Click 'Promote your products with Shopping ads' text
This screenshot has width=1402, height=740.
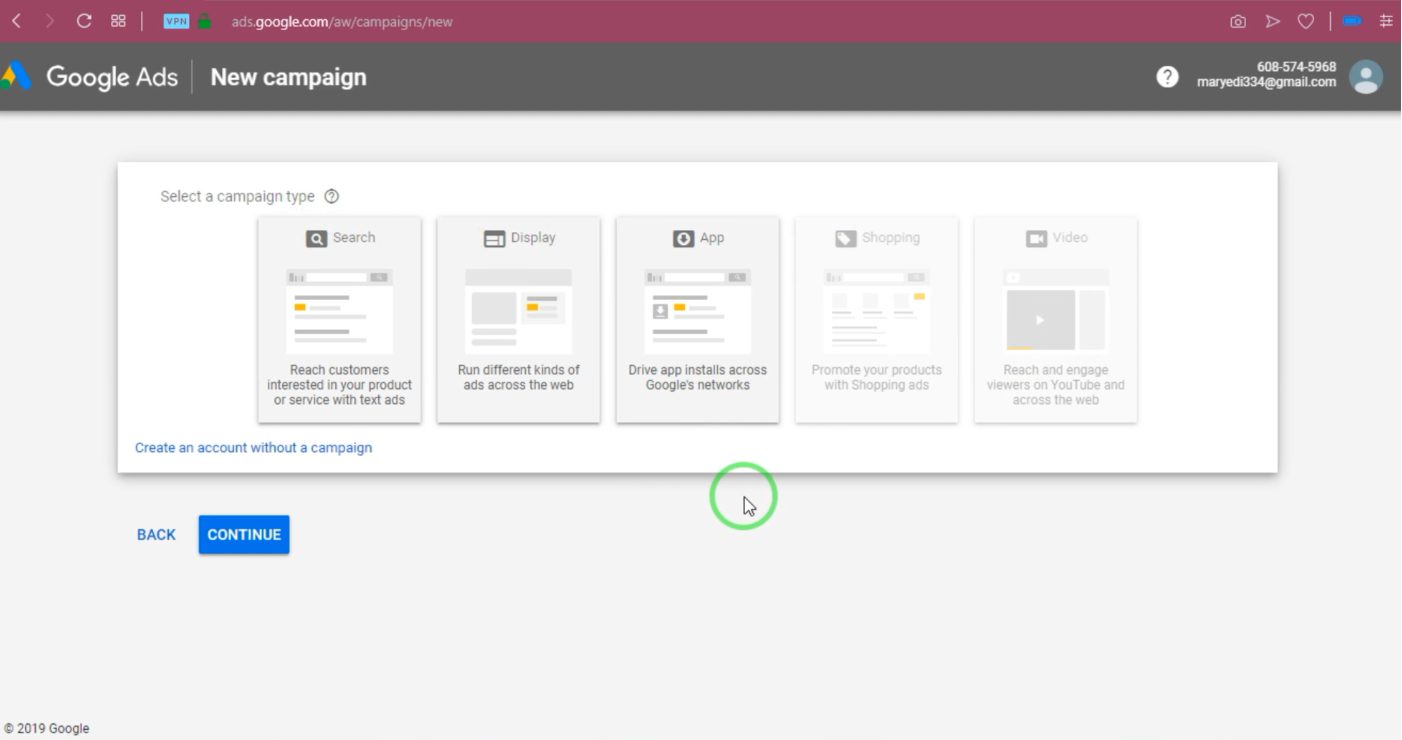pos(877,378)
